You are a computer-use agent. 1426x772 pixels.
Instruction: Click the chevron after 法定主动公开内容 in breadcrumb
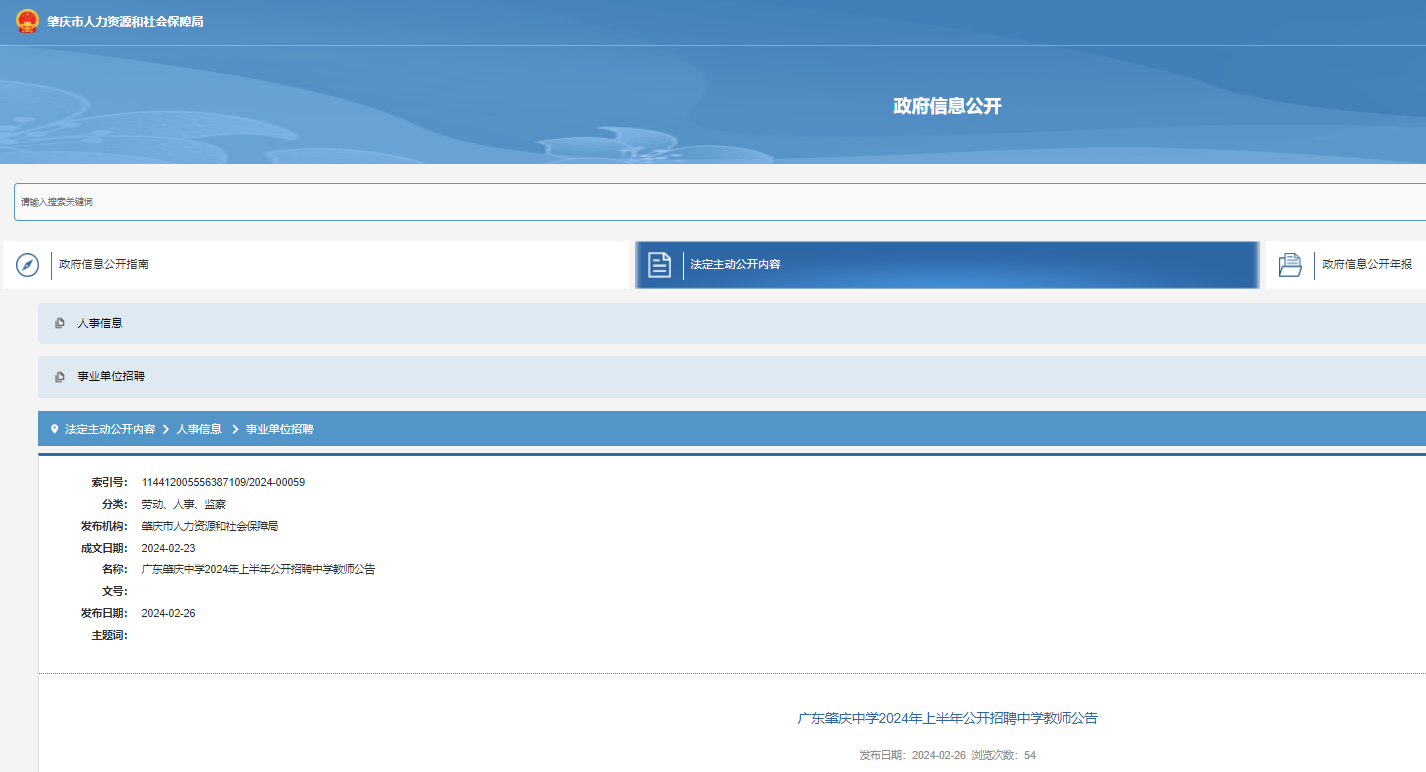166,429
